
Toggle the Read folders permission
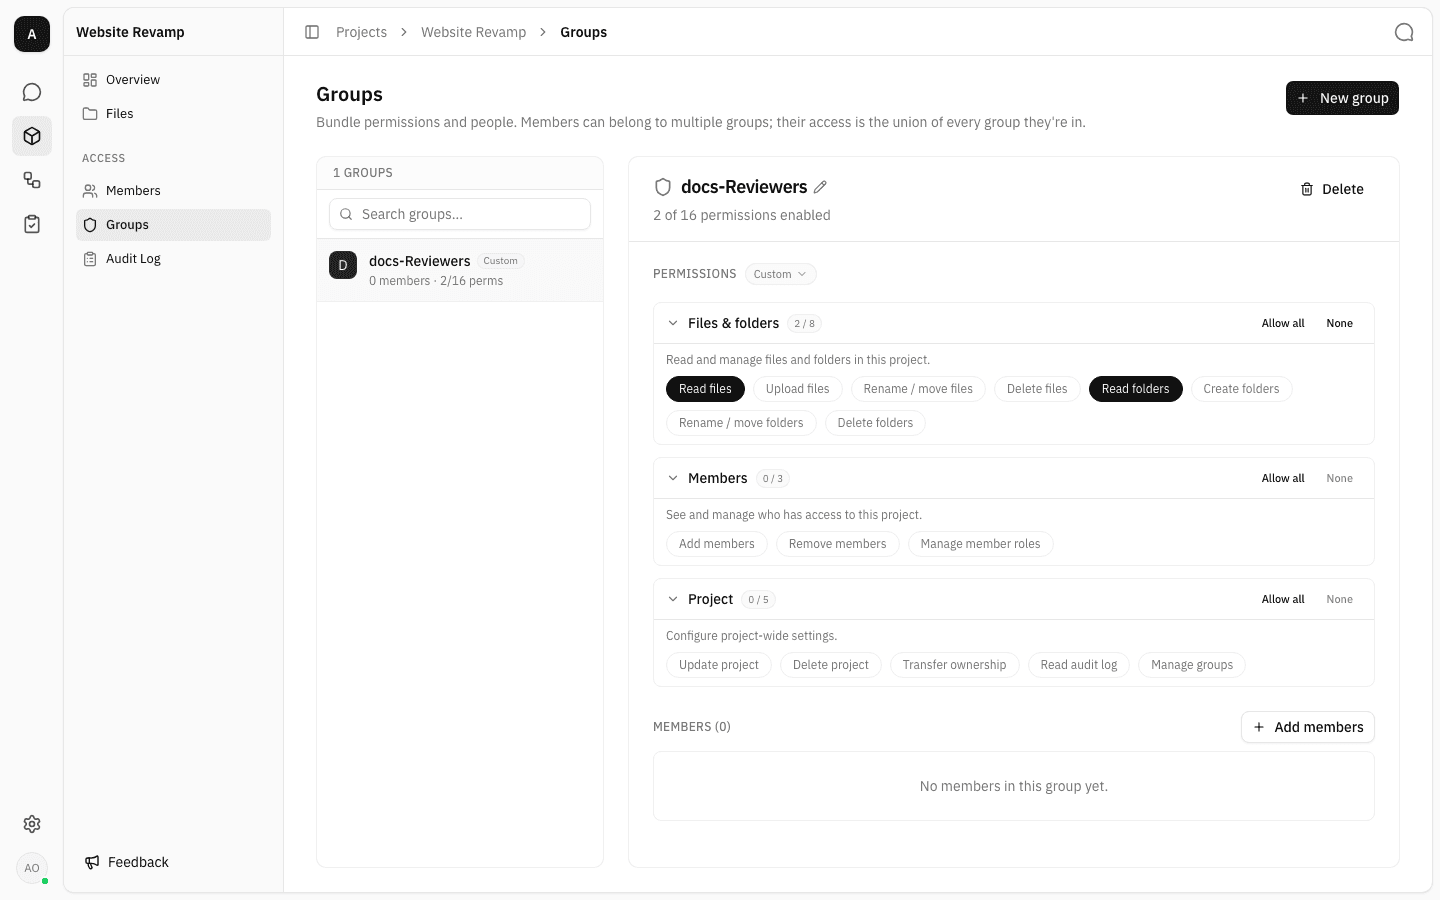(x=1135, y=389)
